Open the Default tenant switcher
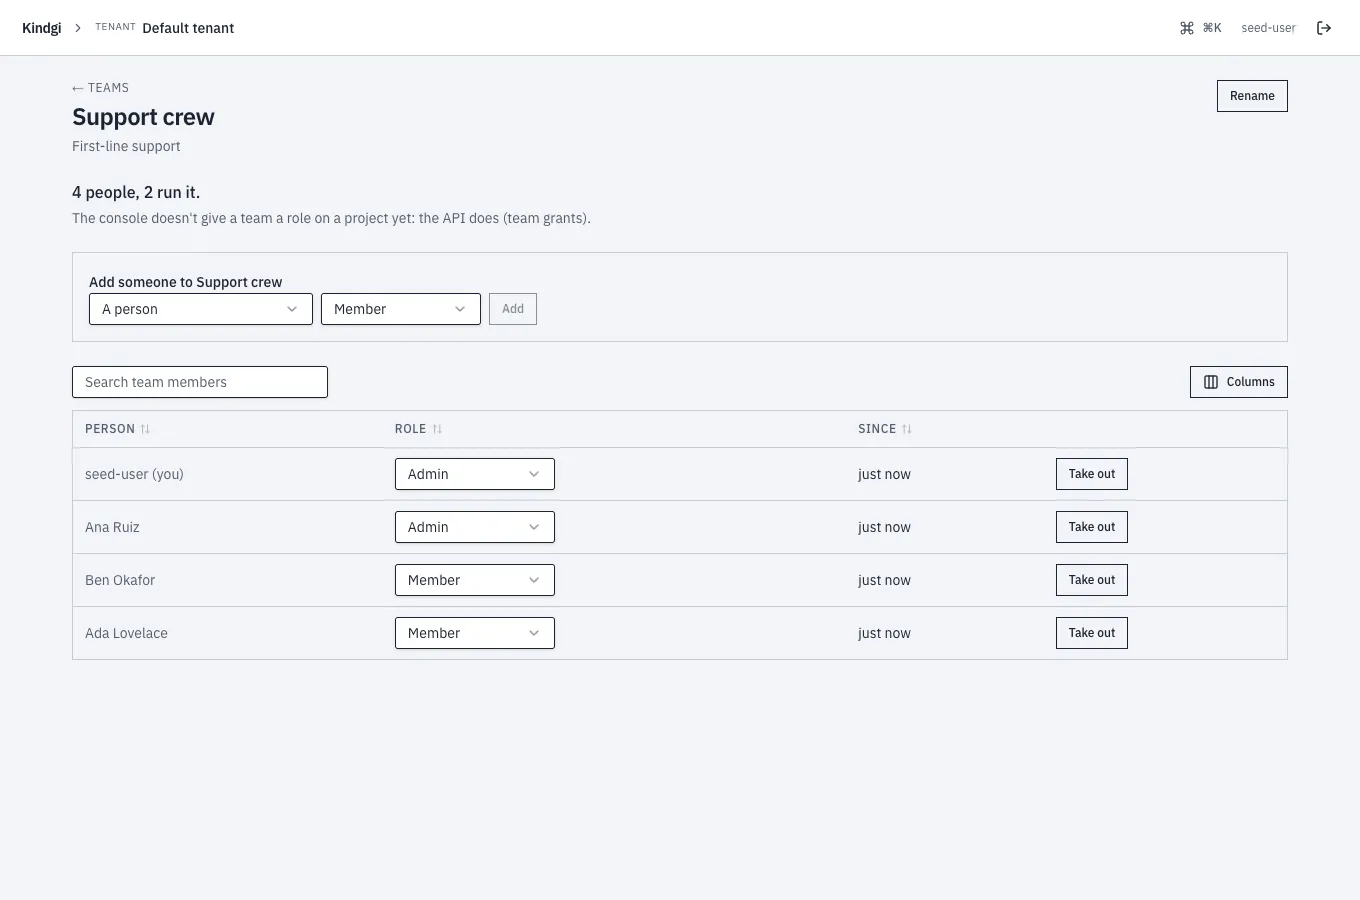This screenshot has width=1360, height=900. pos(165,28)
